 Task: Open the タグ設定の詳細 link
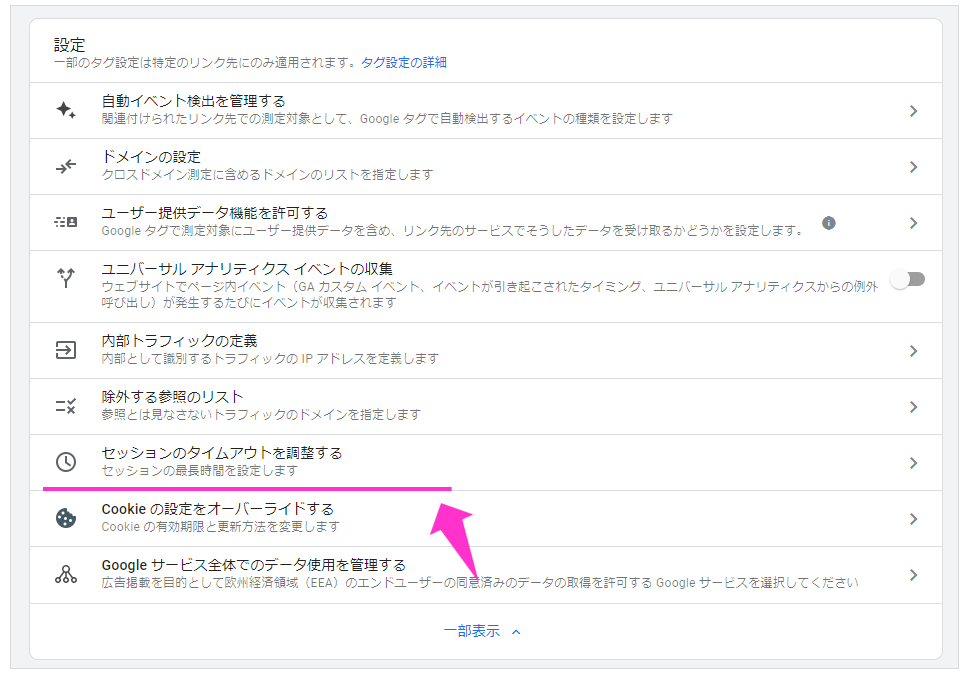pyautogui.click(x=404, y=62)
